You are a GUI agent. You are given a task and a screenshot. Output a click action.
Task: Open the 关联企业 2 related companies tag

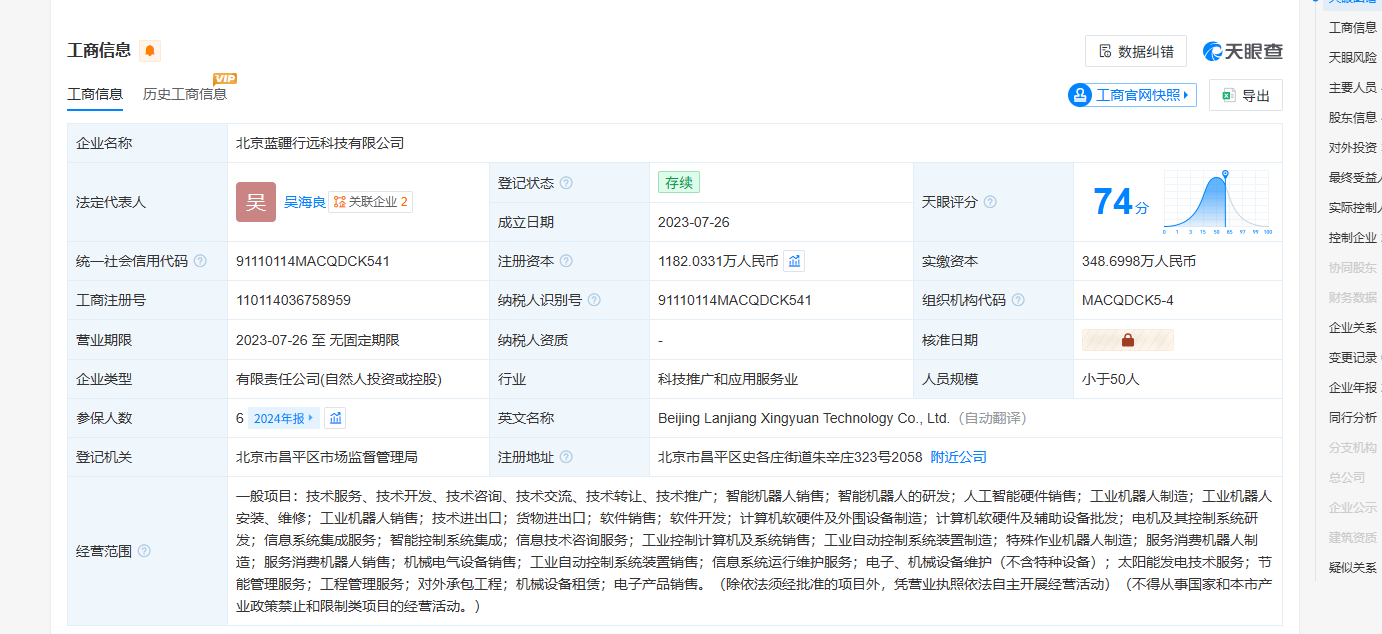[371, 202]
